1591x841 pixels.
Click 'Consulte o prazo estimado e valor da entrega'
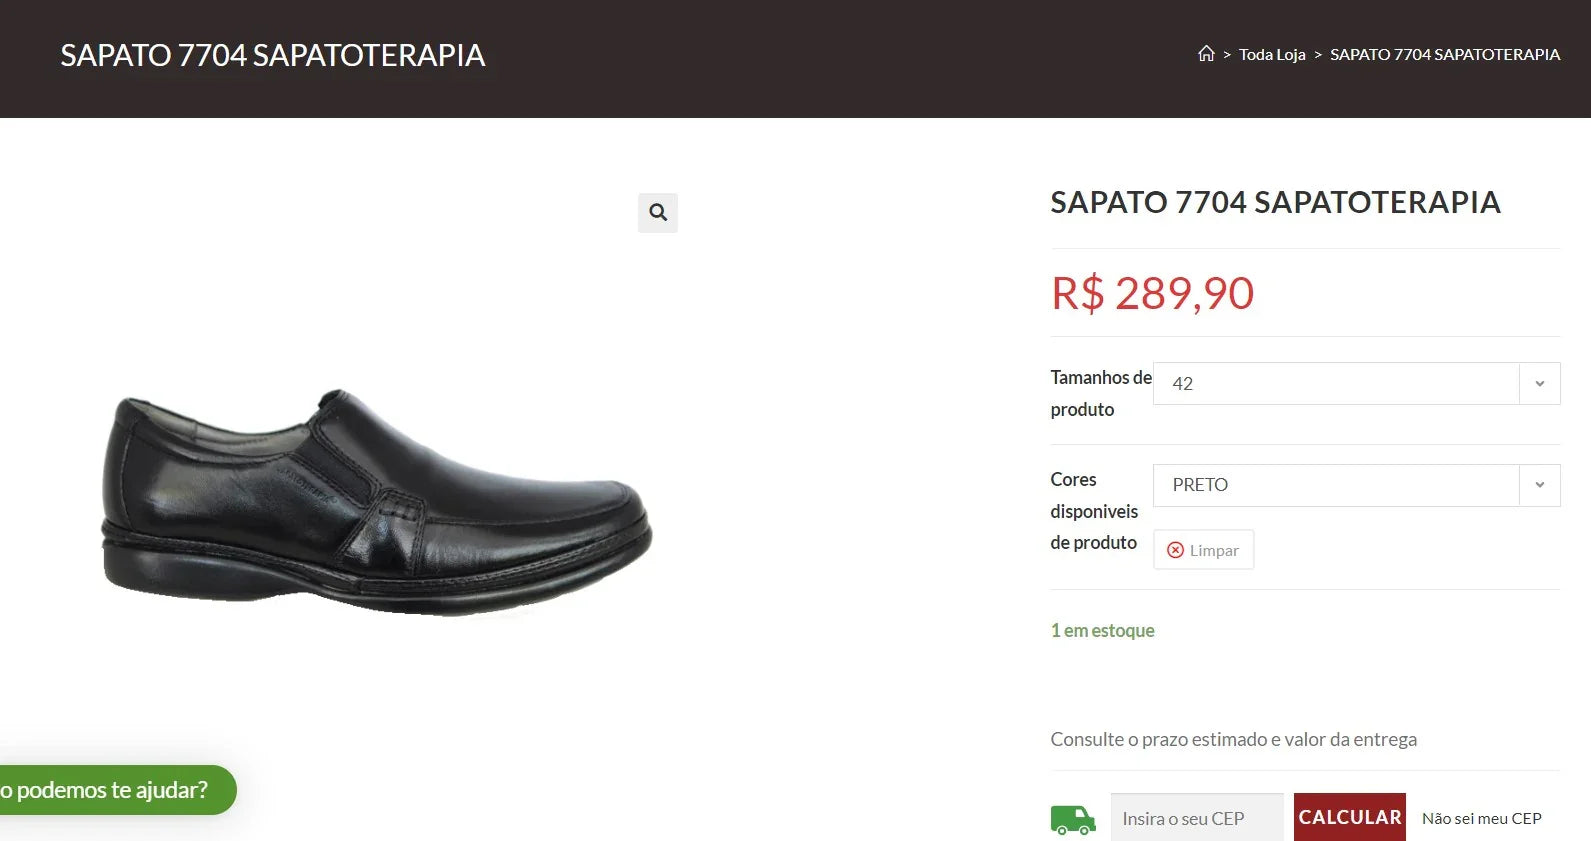(1234, 739)
